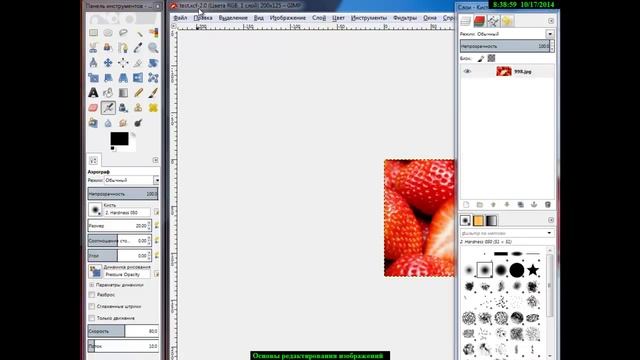This screenshot has width=640, height=360.
Task: Switch to the Gradients tab
Action: point(491,220)
